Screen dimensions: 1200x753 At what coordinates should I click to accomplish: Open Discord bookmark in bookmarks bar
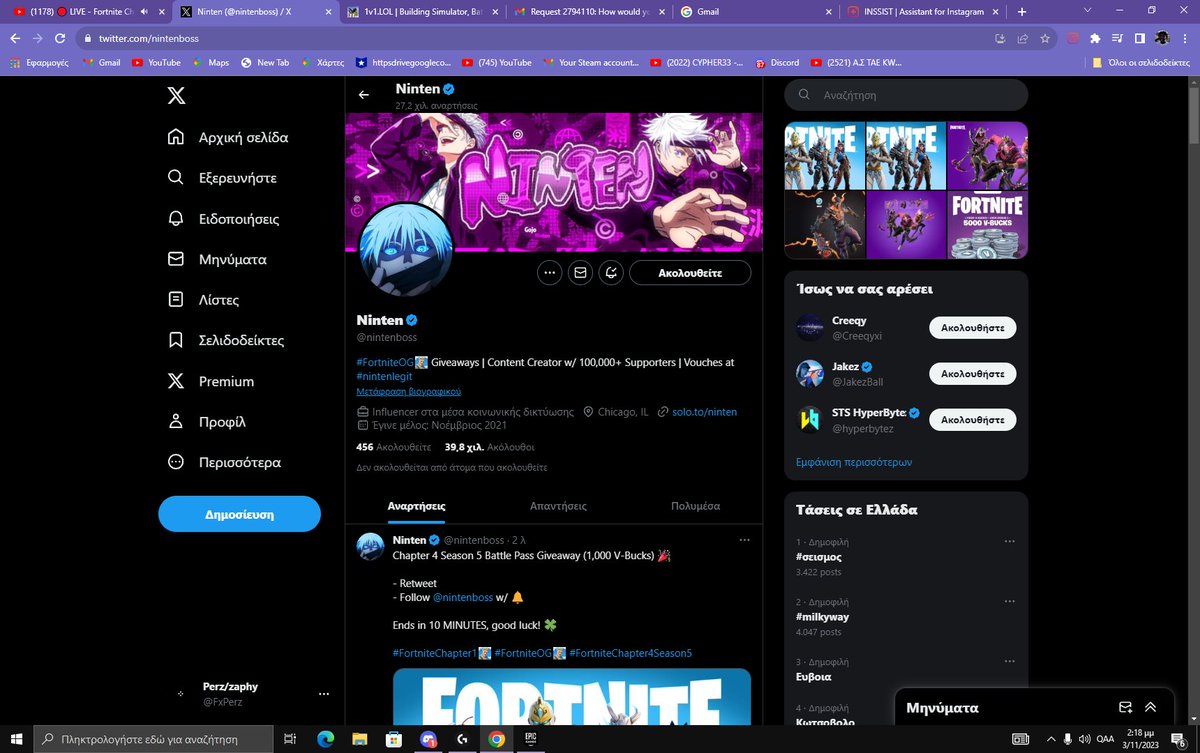pos(777,62)
